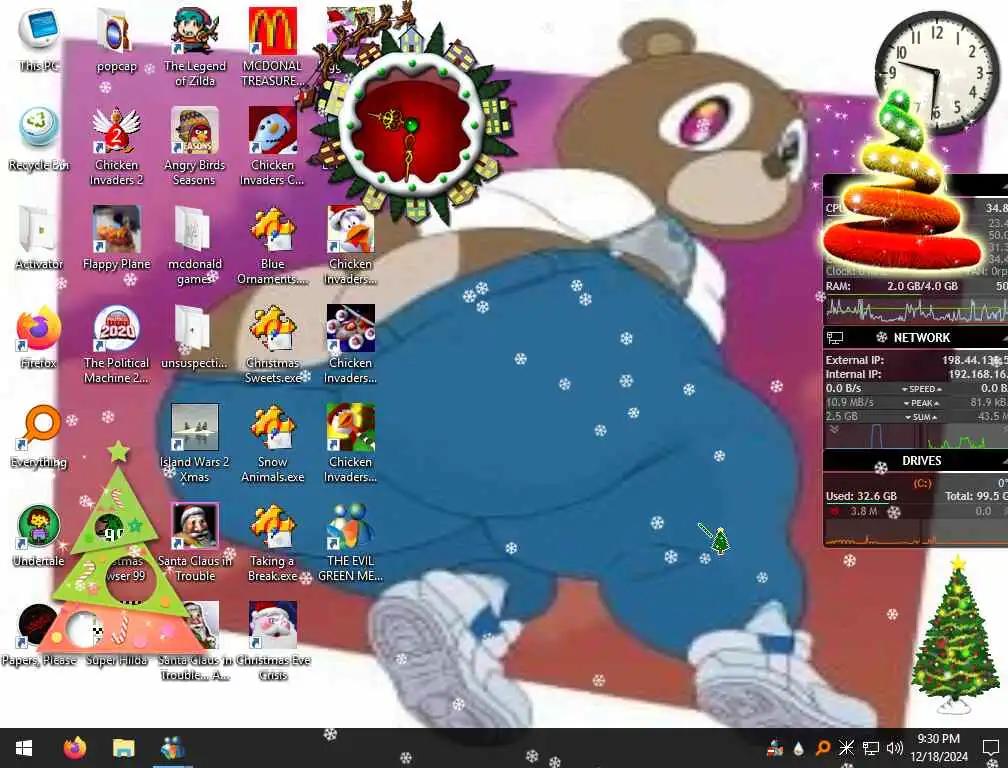Click the Everything magnifier tray icon
The width and height of the screenshot is (1008, 768).
tap(822, 748)
